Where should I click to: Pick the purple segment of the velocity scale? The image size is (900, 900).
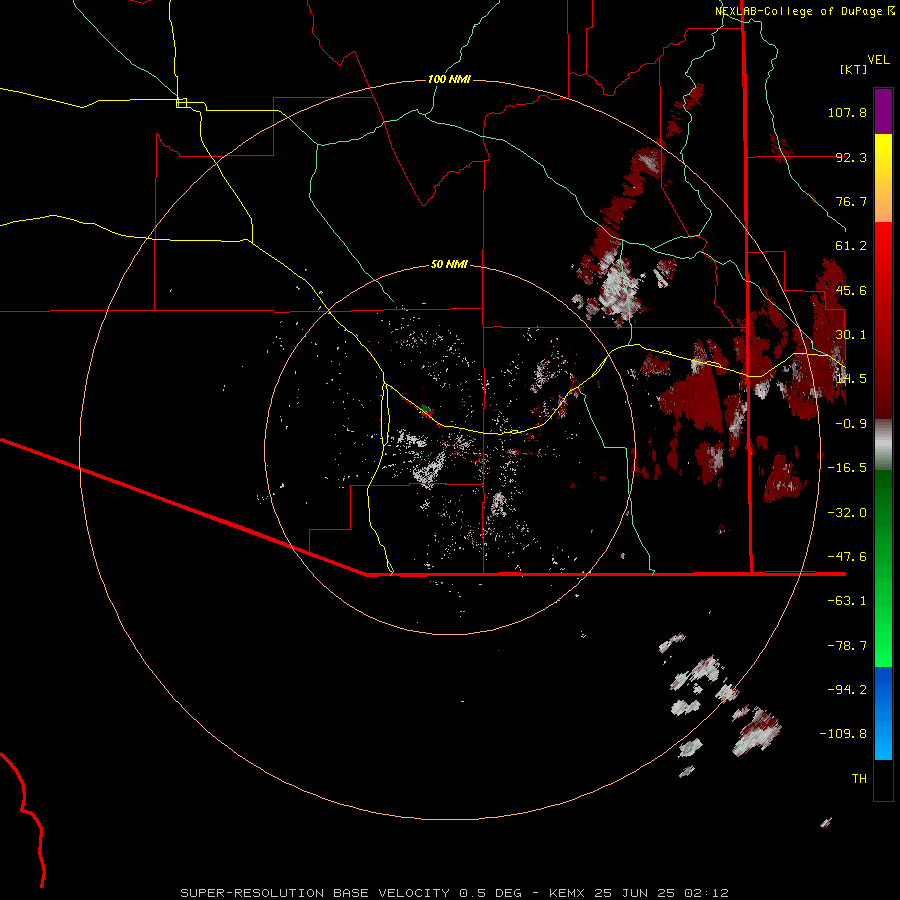[x=883, y=111]
